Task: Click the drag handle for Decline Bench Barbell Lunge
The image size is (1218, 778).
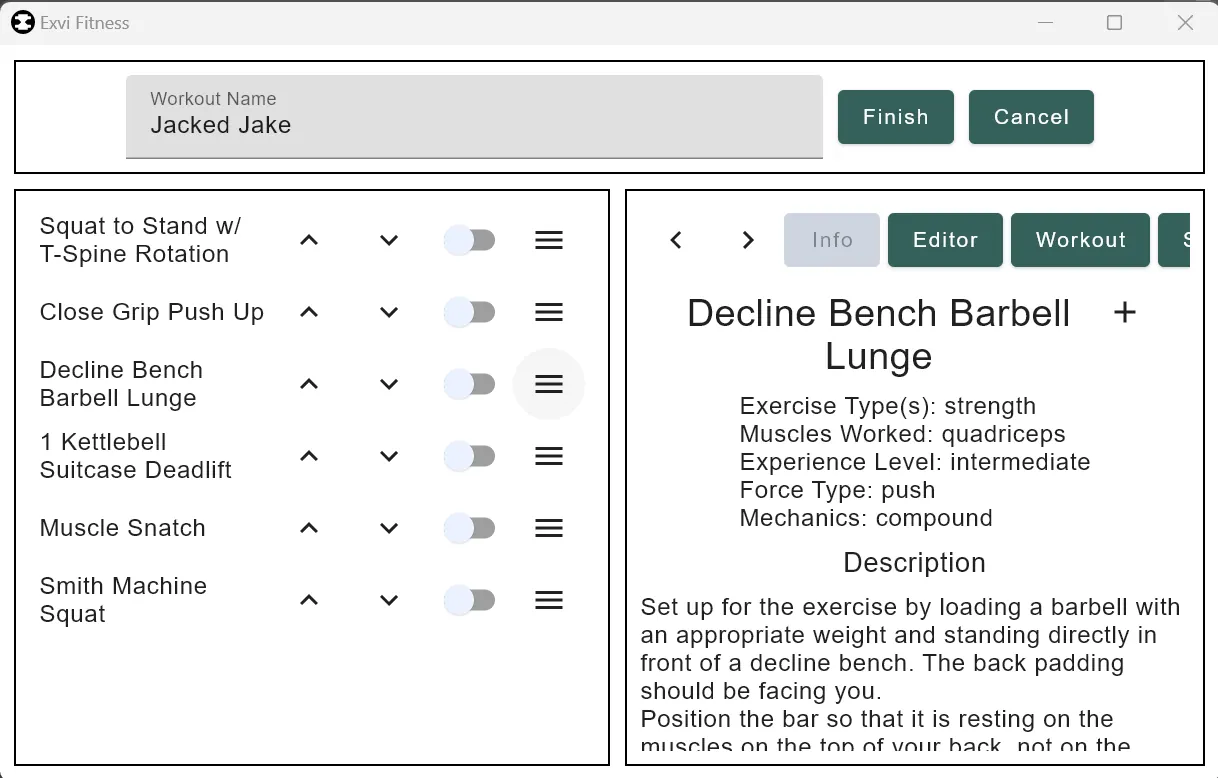Action: (549, 384)
